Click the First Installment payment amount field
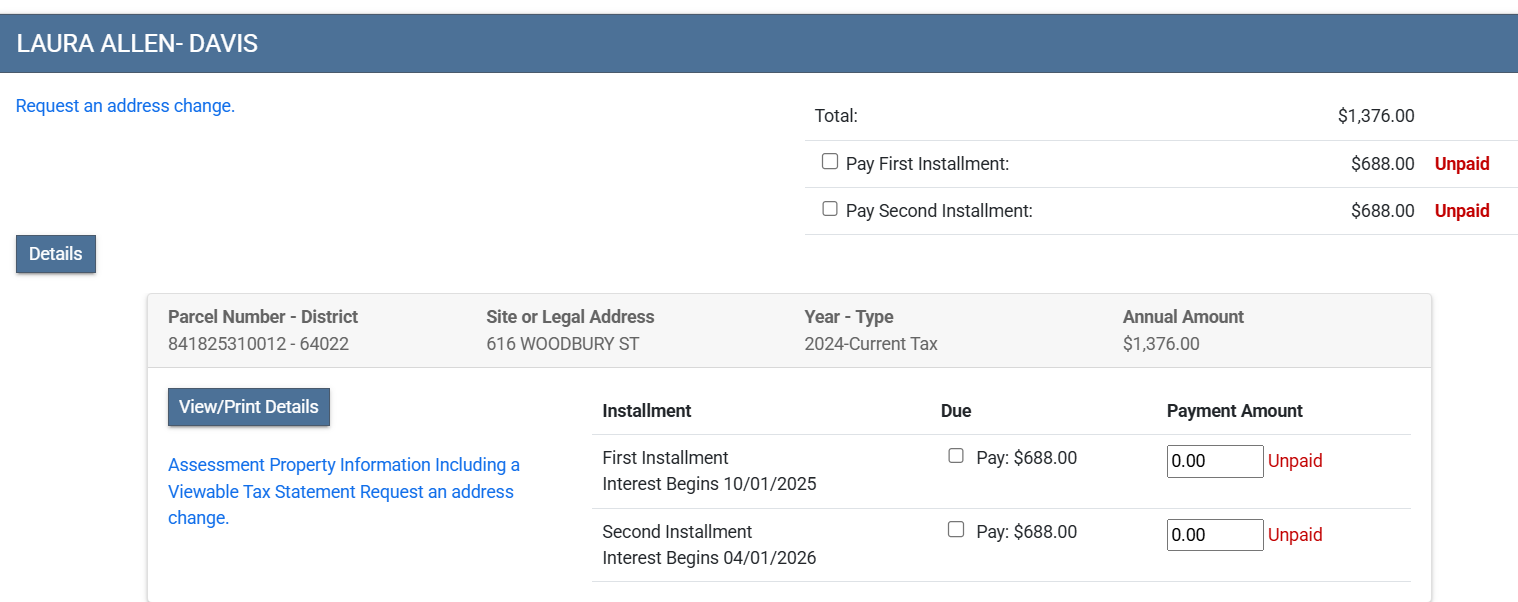The image size is (1518, 602). pos(1214,461)
